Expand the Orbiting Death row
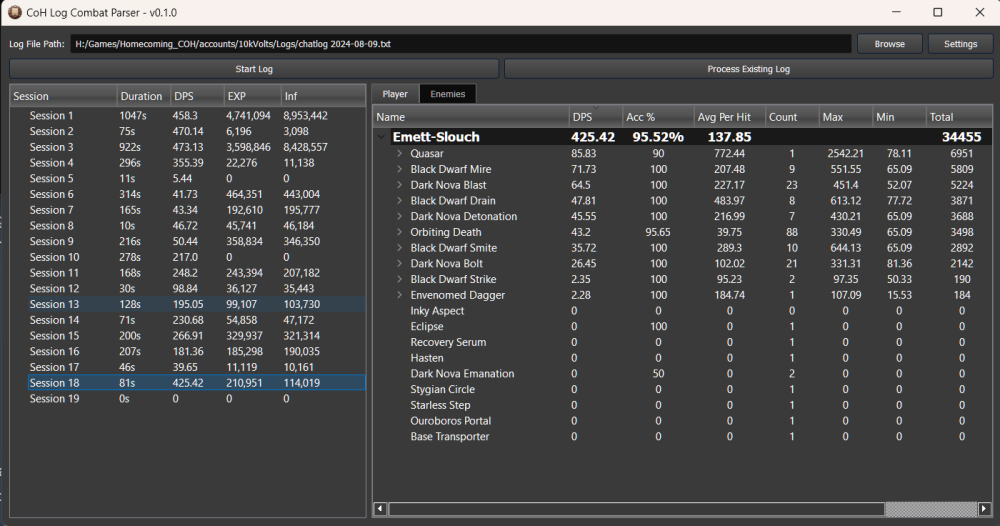Viewport: 1000px width, 526px height. [399, 232]
